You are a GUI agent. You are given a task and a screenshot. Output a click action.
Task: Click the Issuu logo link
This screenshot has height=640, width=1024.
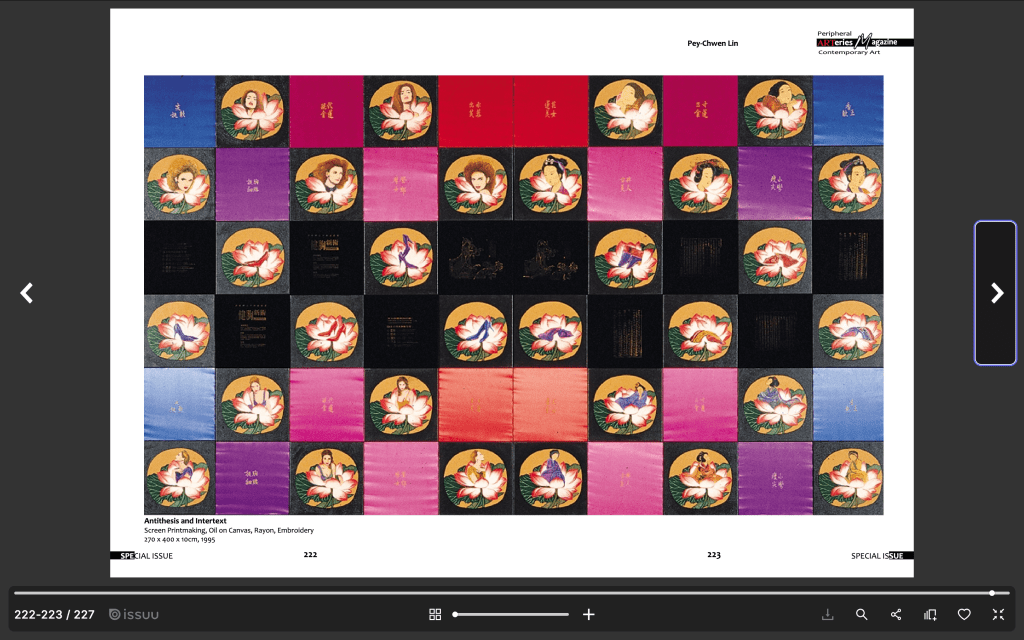[x=134, y=614]
